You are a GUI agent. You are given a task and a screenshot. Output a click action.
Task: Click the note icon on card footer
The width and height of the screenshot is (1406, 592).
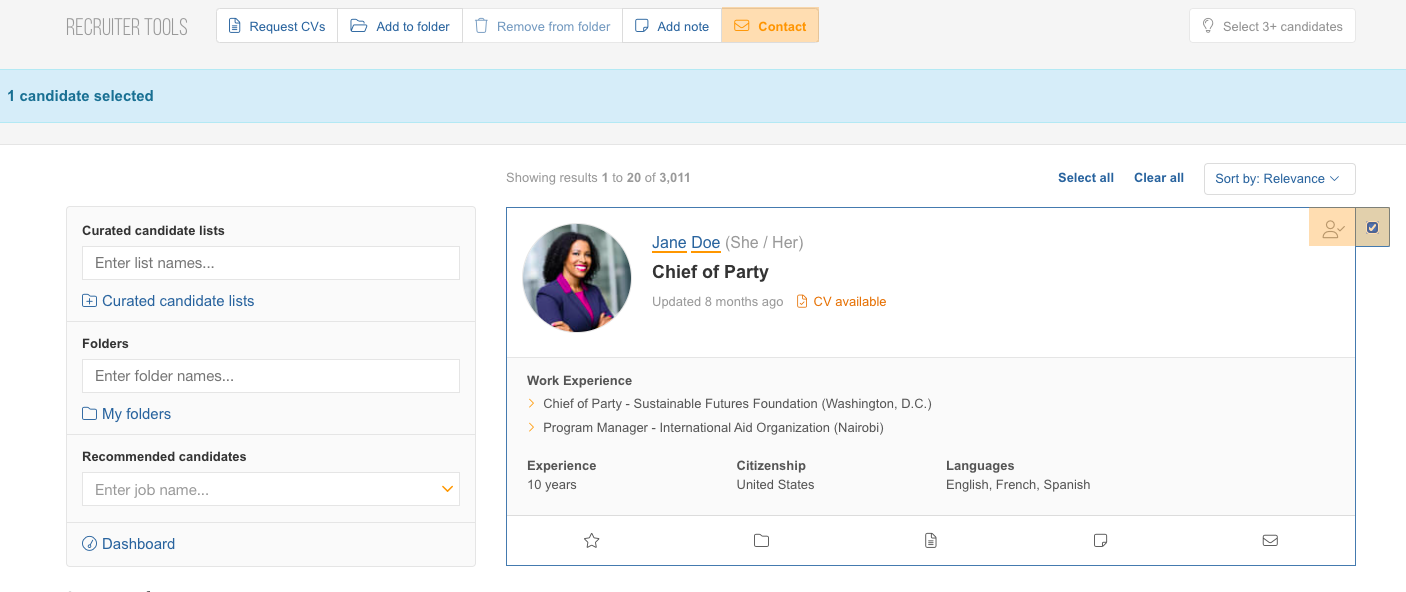click(x=1101, y=541)
